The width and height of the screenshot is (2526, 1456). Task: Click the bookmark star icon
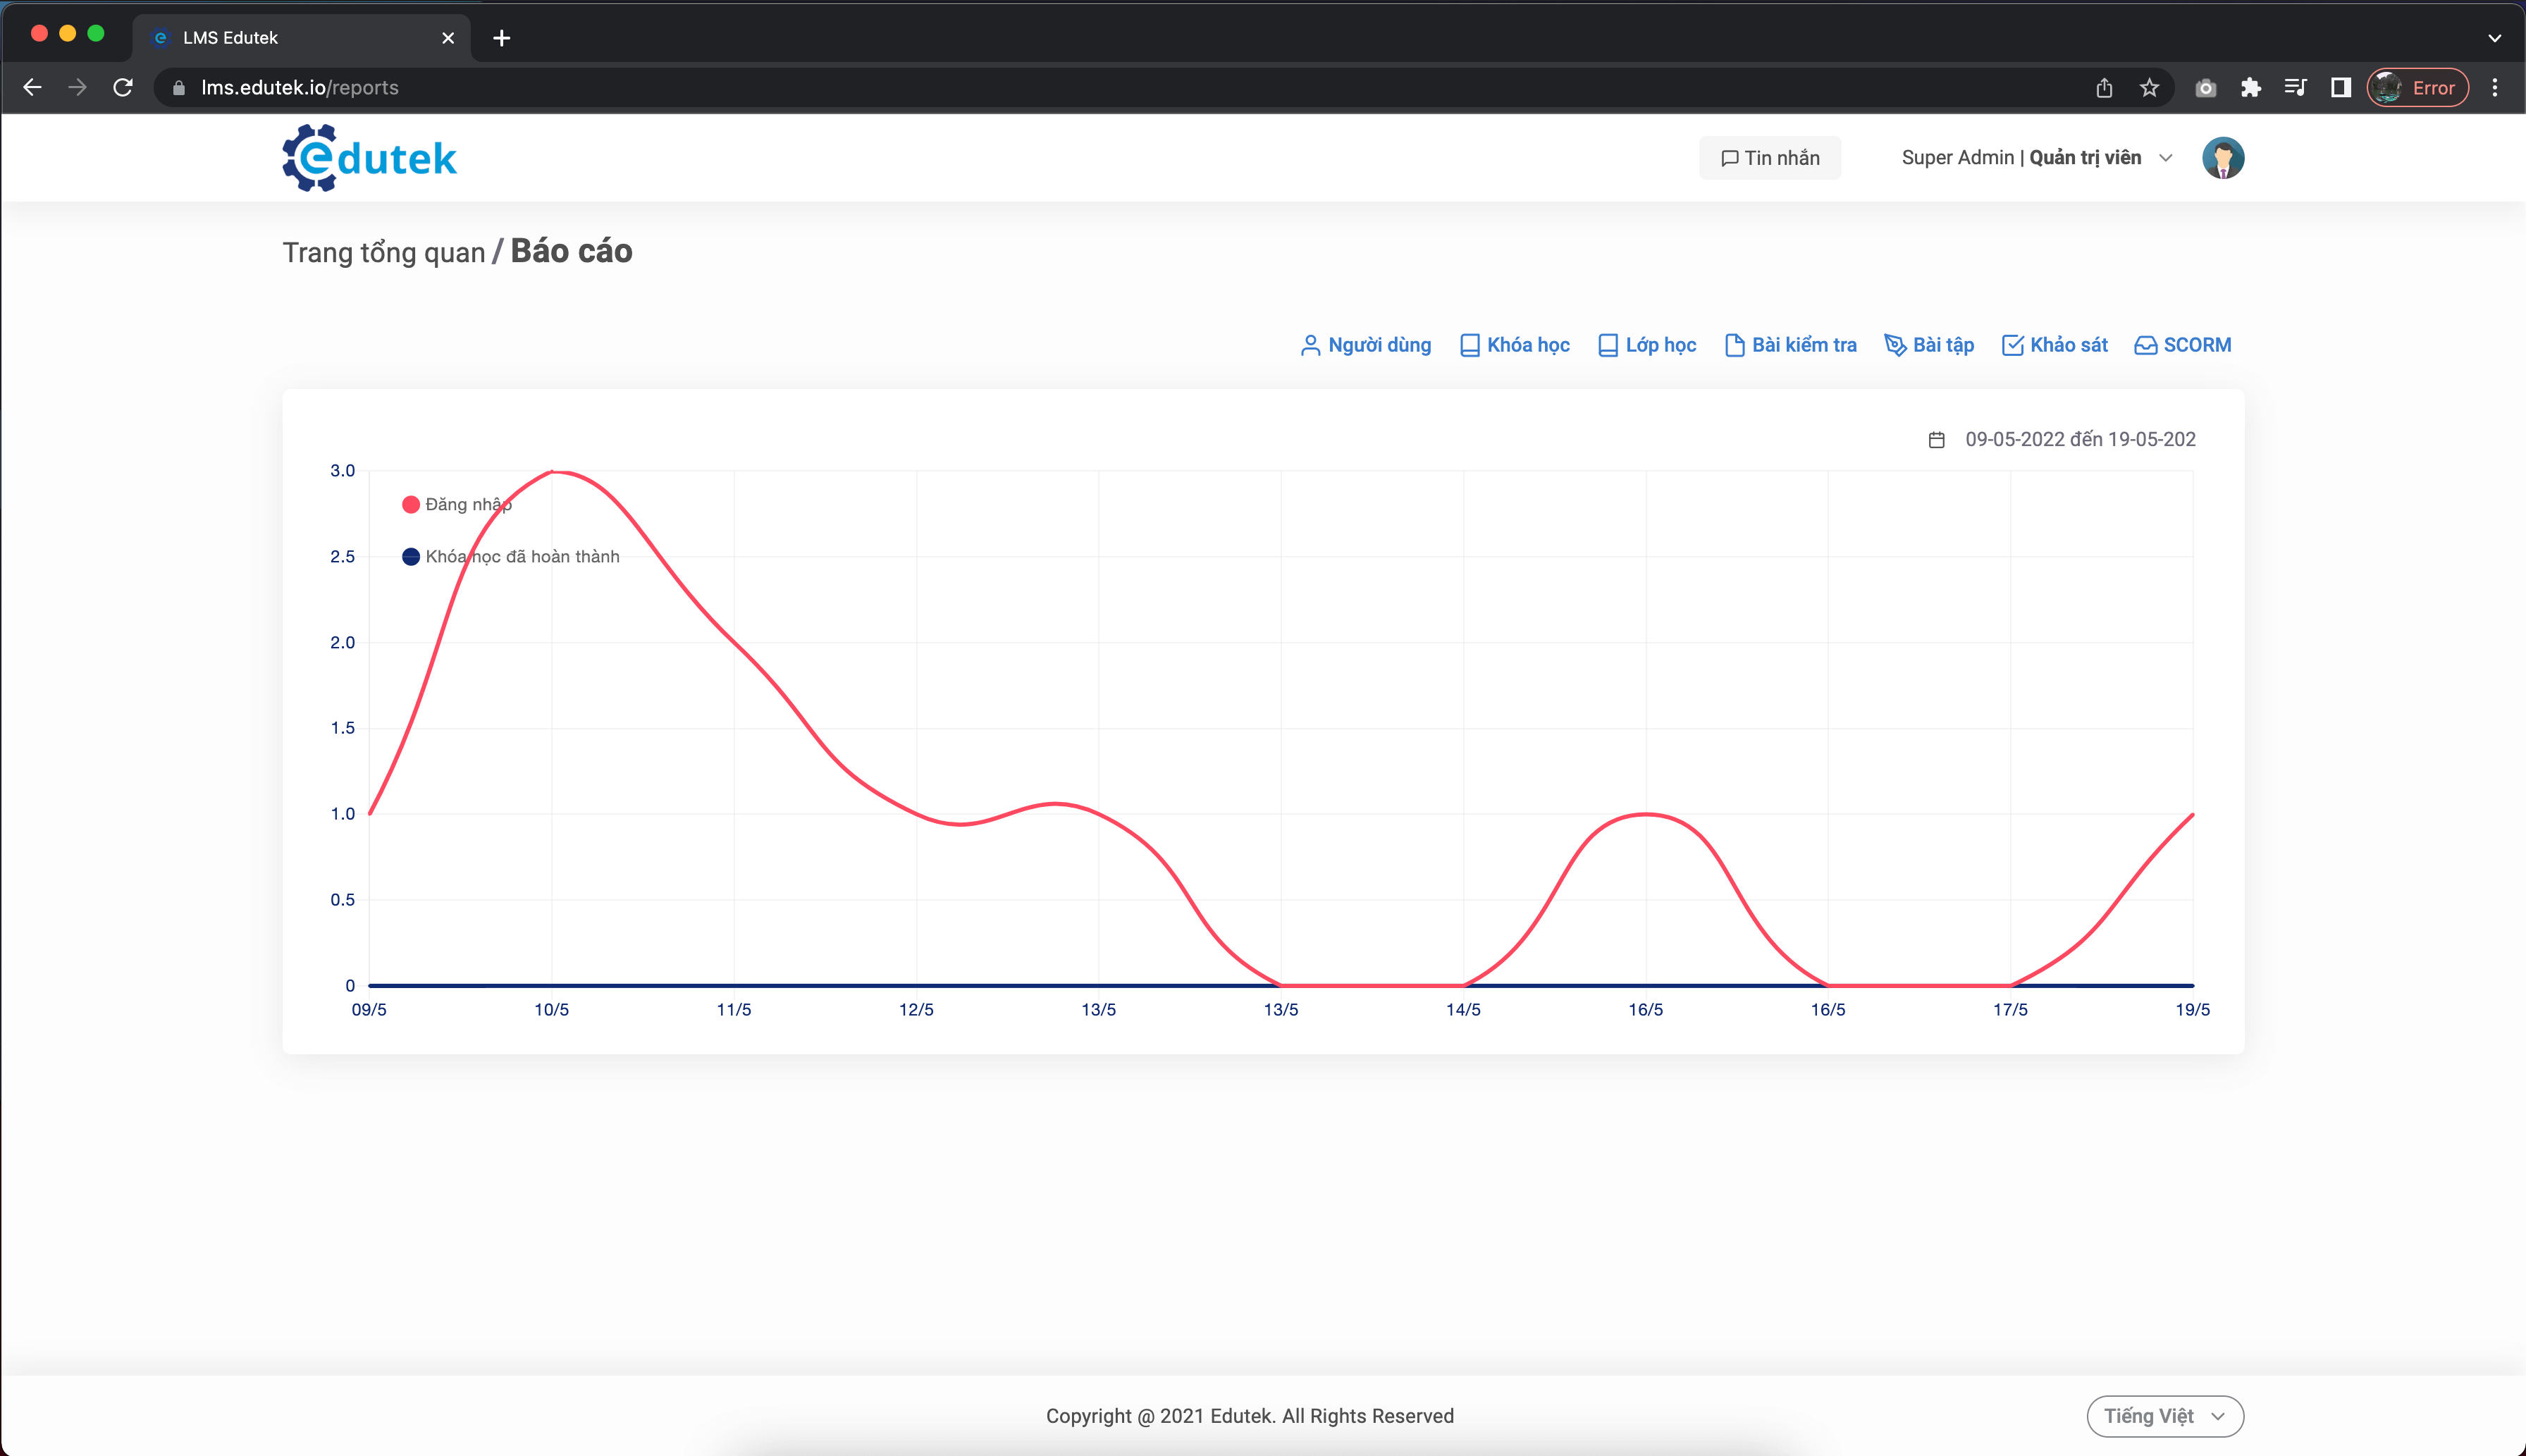[x=2149, y=88]
